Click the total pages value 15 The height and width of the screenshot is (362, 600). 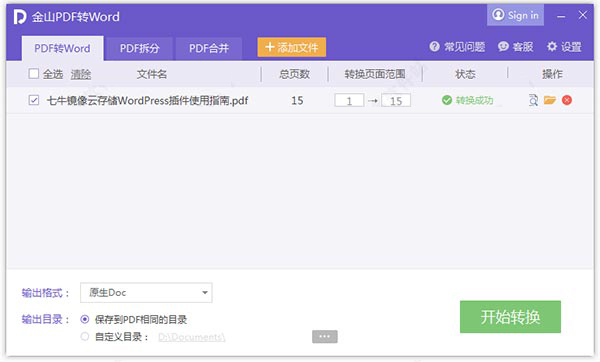click(297, 101)
